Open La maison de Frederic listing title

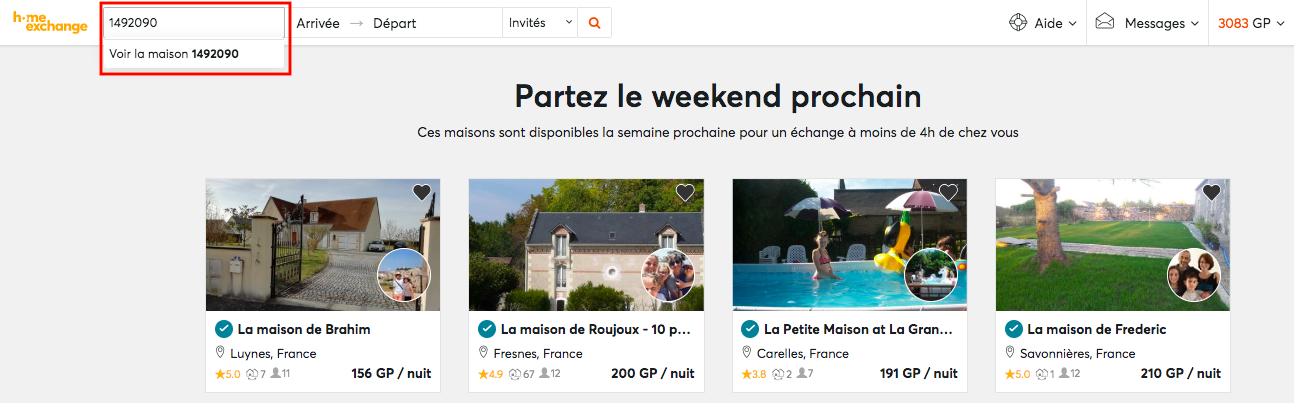(x=1096, y=329)
